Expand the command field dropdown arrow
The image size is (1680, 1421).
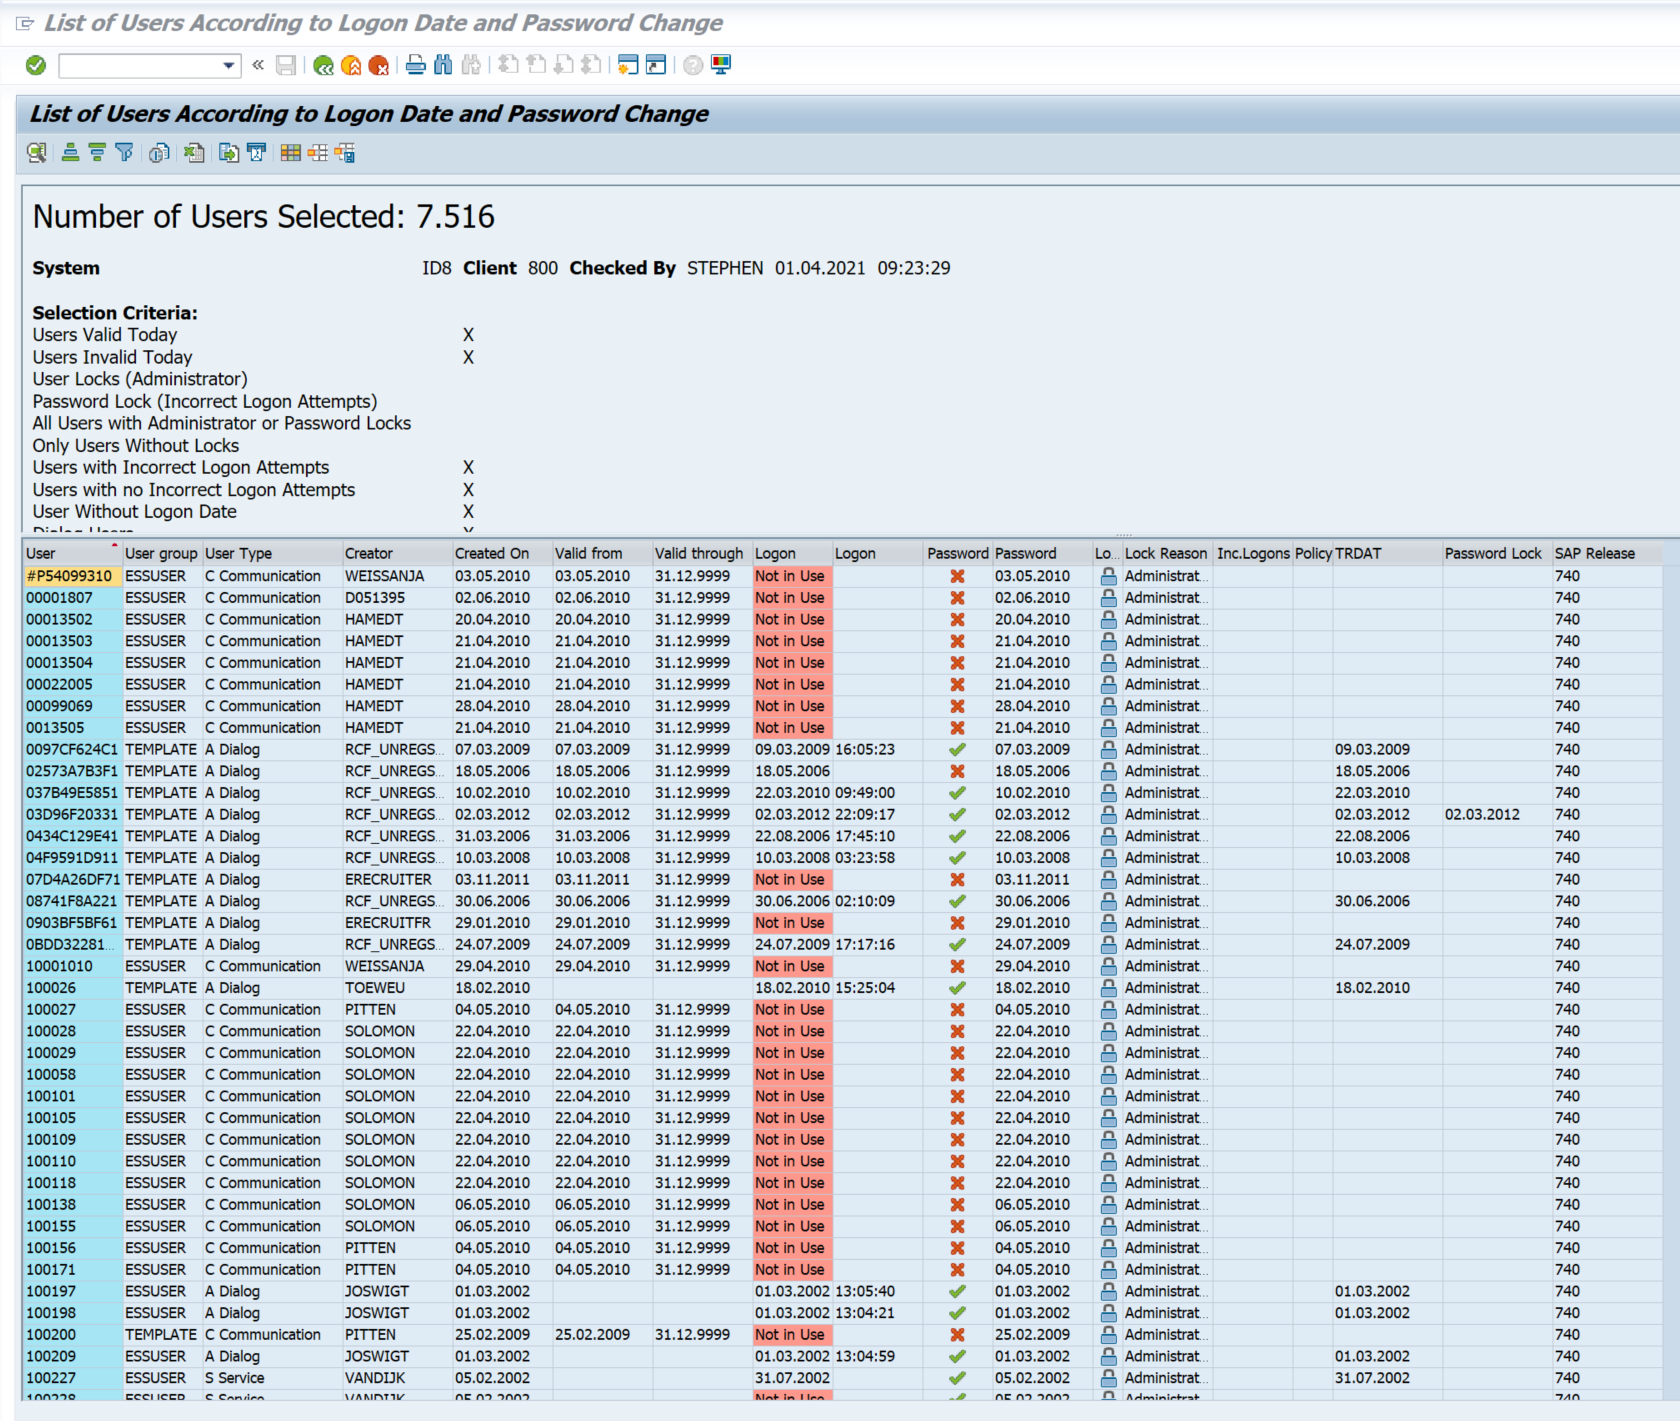229,66
